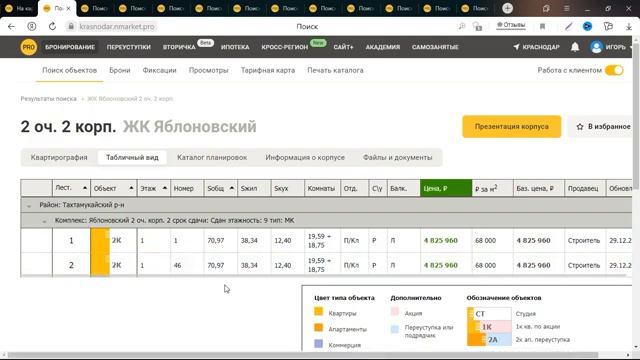Viewport: 640px width, 360px height.
Task: Open the Вторичка section
Action: [179, 47]
